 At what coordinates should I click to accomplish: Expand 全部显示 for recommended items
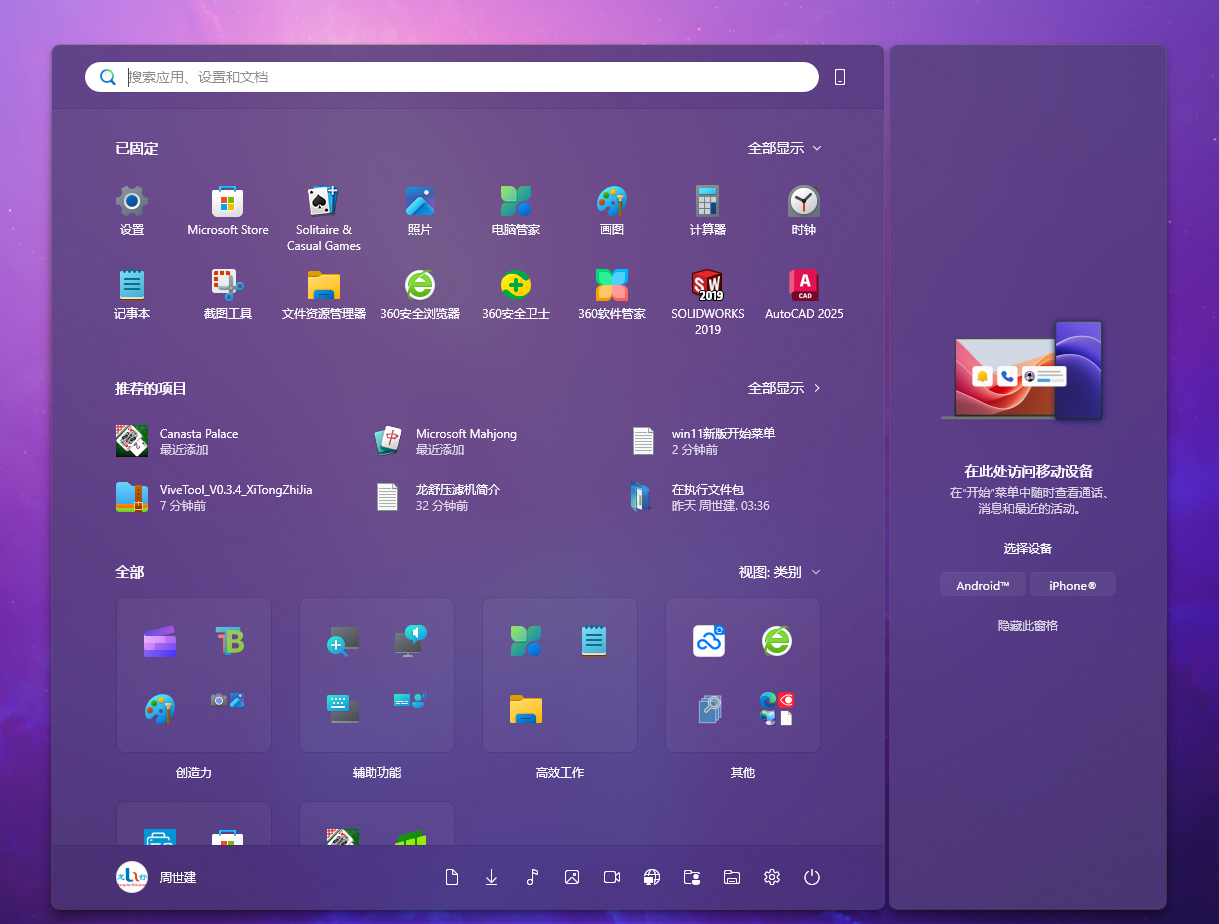(784, 388)
